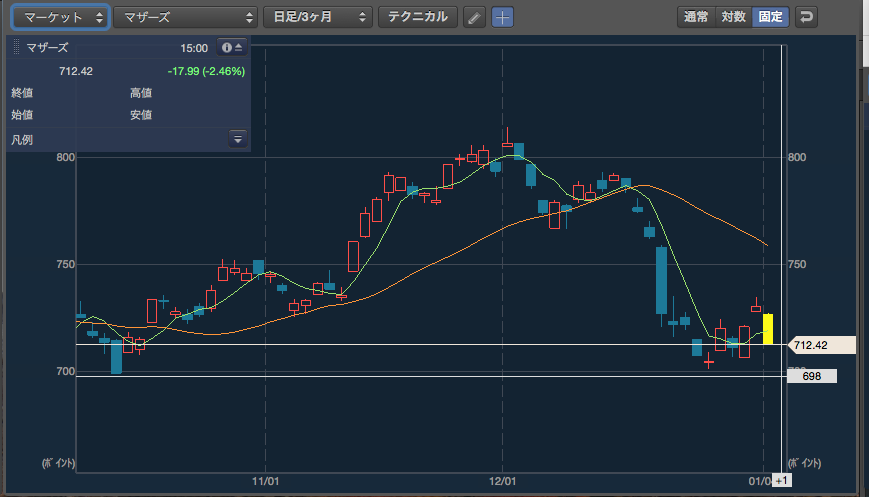
Task: Click the left axis 800 label
Action: pyautogui.click(x=65, y=157)
